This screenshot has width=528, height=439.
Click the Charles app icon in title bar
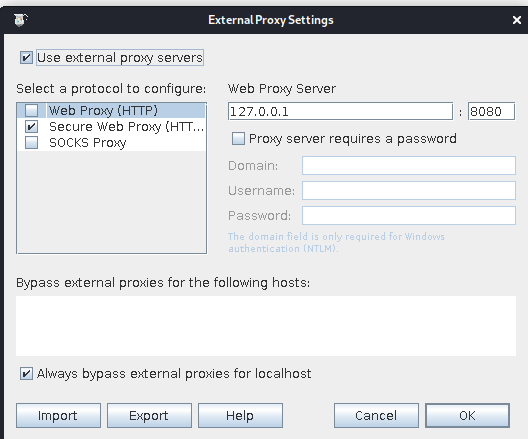point(21,20)
